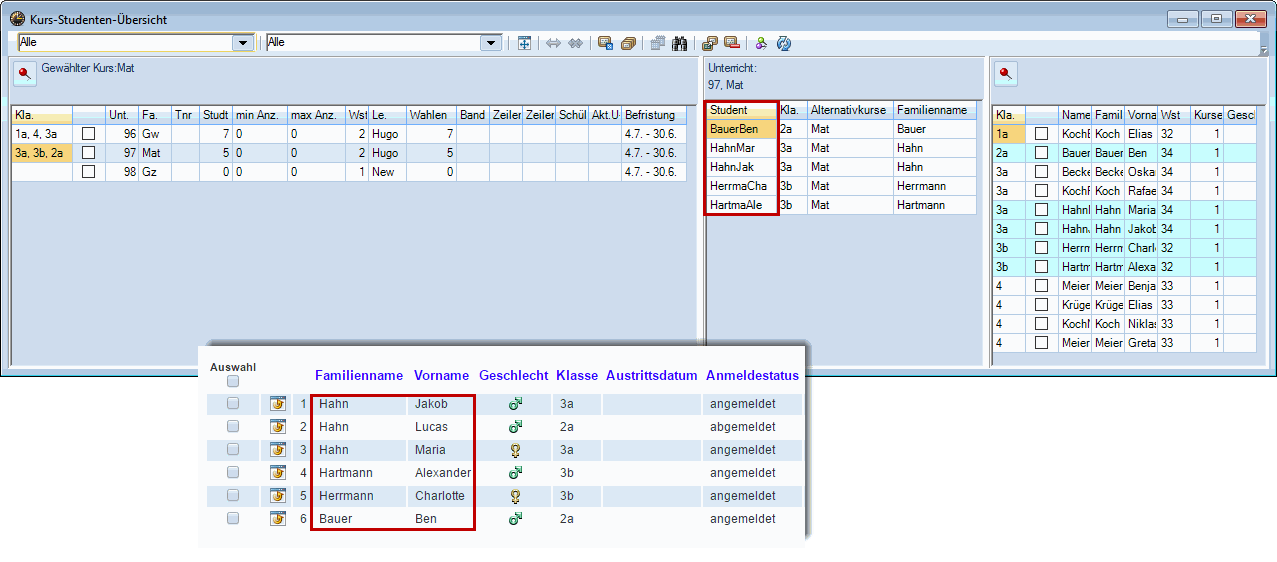Open the right 'Alle' combo box arrow
Viewport: 1277px width, 562px height.
[491, 43]
